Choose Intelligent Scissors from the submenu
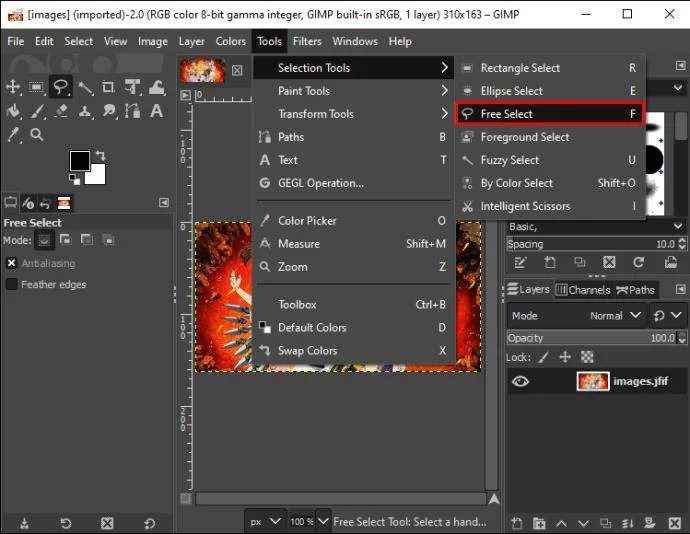690x534 pixels. point(550,206)
